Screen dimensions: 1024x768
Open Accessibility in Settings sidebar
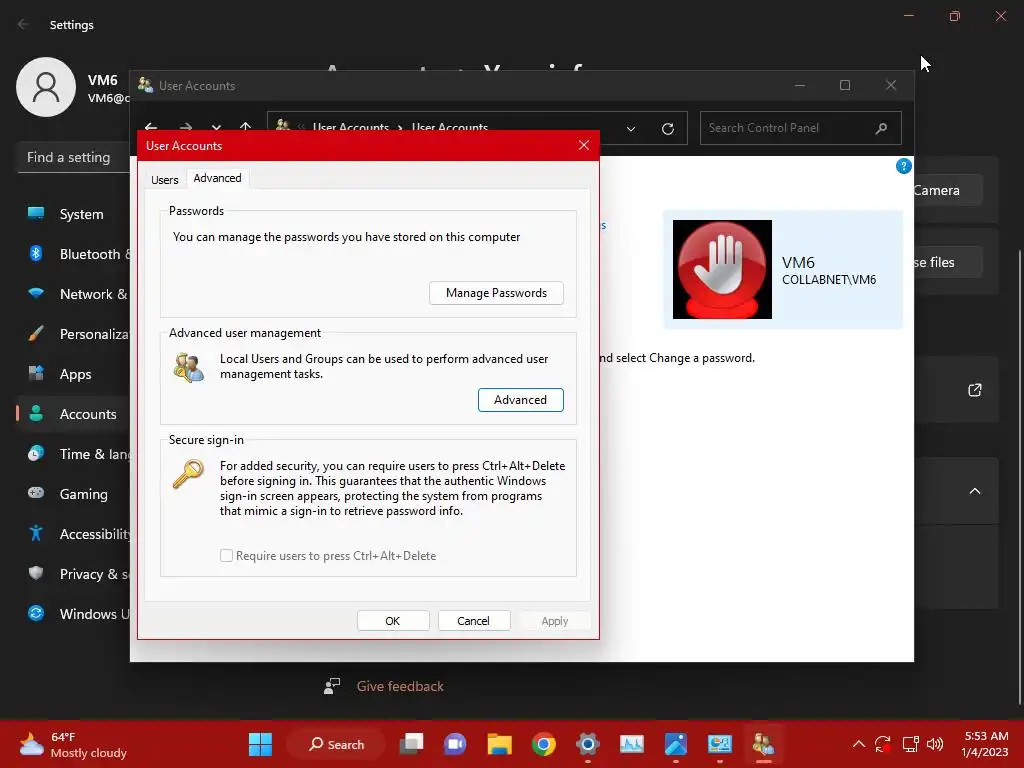click(x=73, y=534)
